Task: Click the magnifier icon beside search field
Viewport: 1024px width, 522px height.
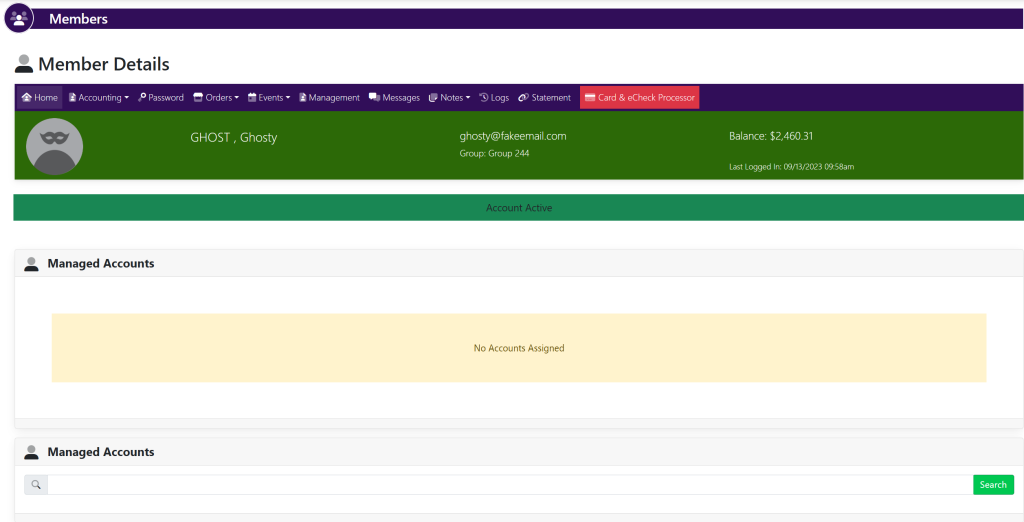Action: [36, 485]
